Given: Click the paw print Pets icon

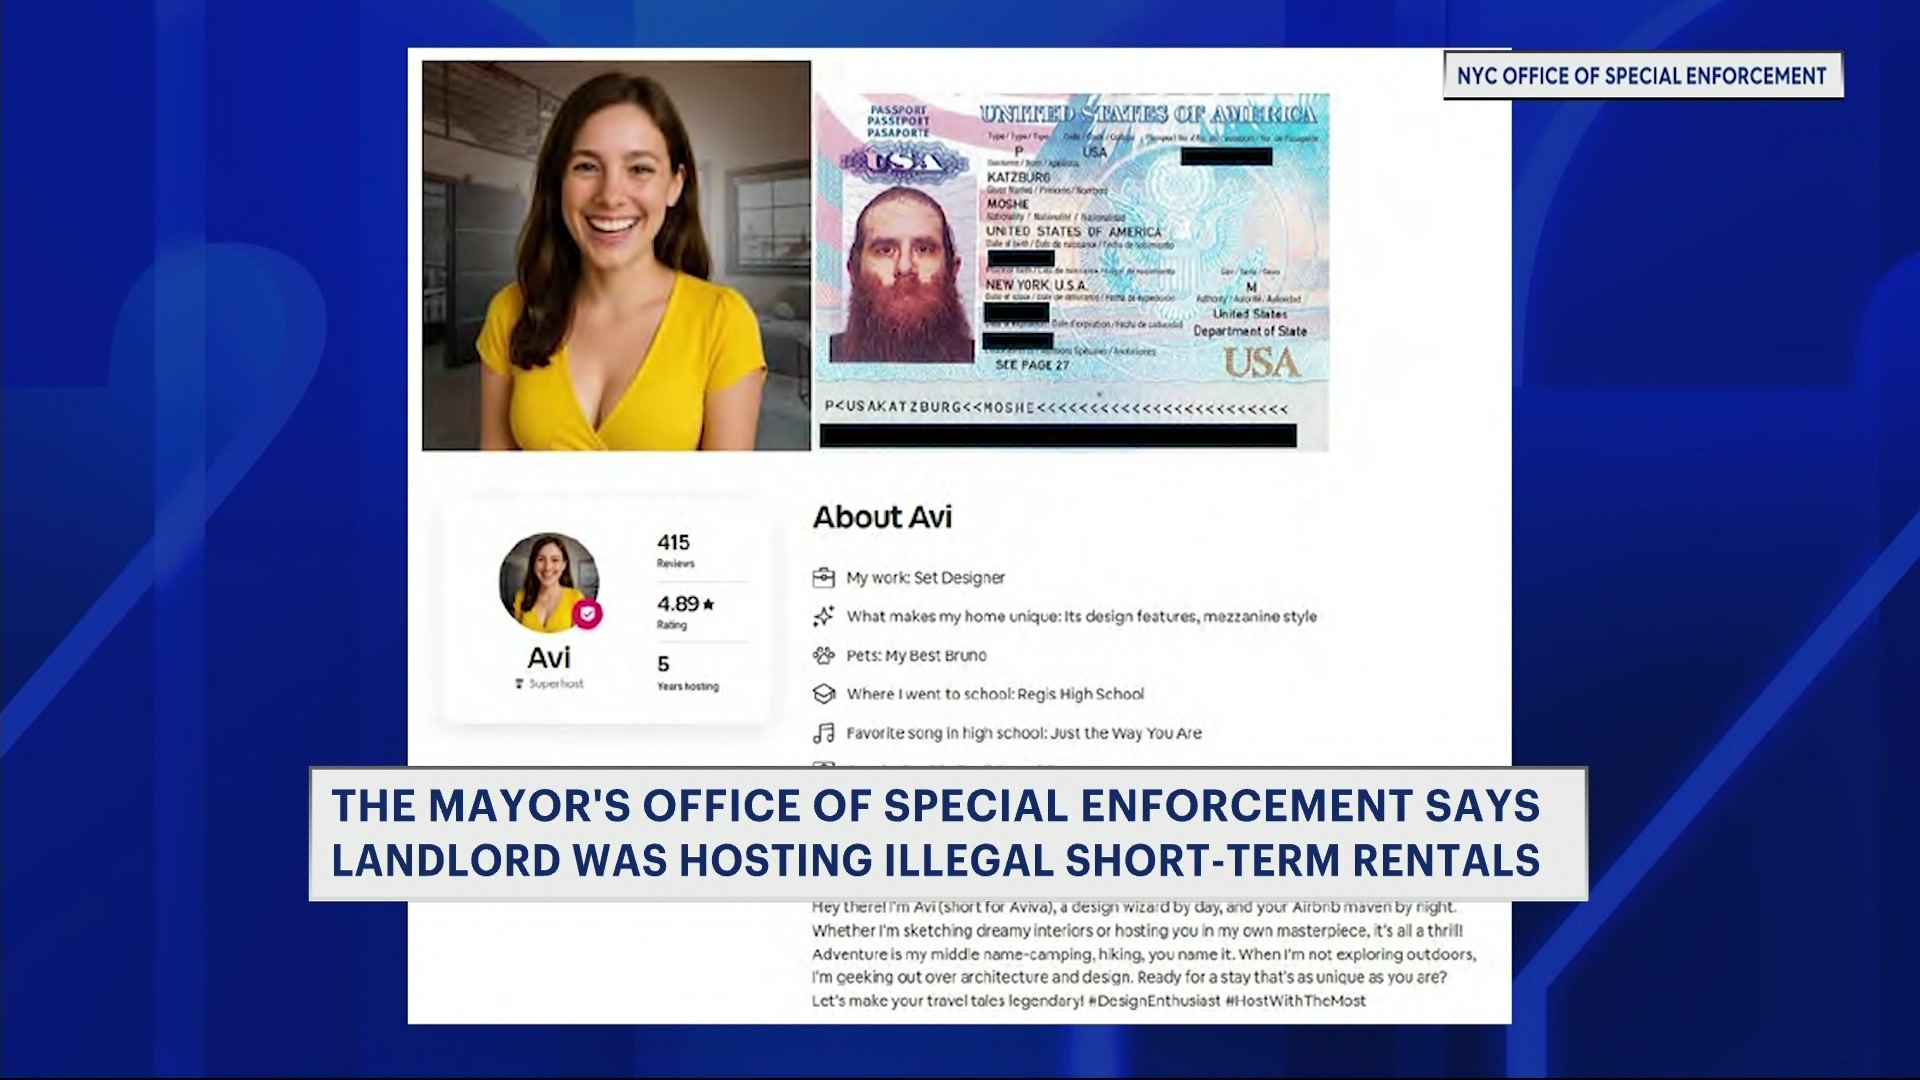Looking at the screenshot, I should pyautogui.click(x=823, y=655).
